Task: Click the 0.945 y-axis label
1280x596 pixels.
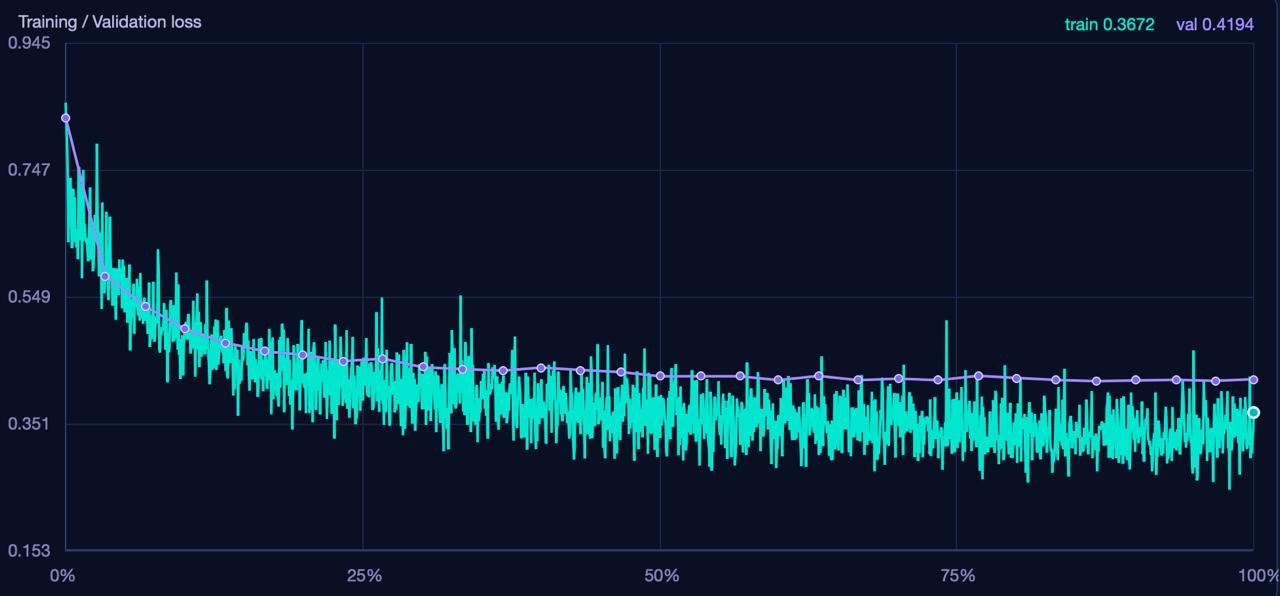Action: pyautogui.click(x=28, y=43)
